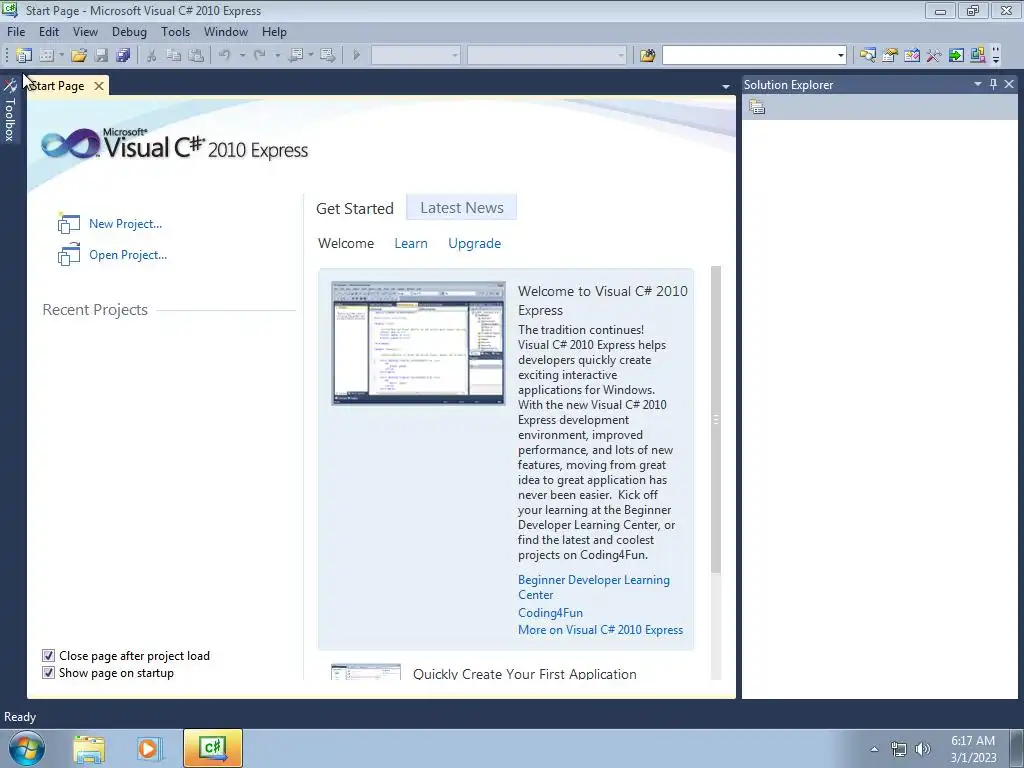Click the Save floppy disk icon
This screenshot has height=768, width=1024.
101,56
